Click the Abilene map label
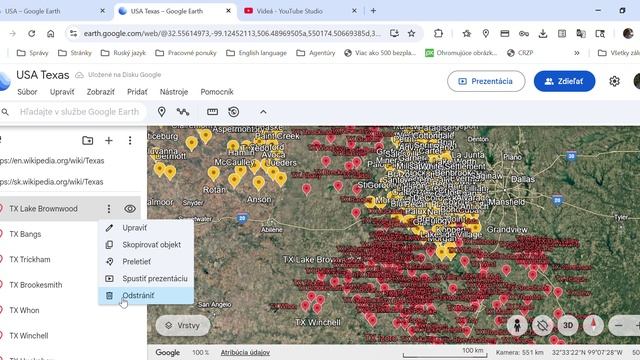 pyautogui.click(x=271, y=230)
